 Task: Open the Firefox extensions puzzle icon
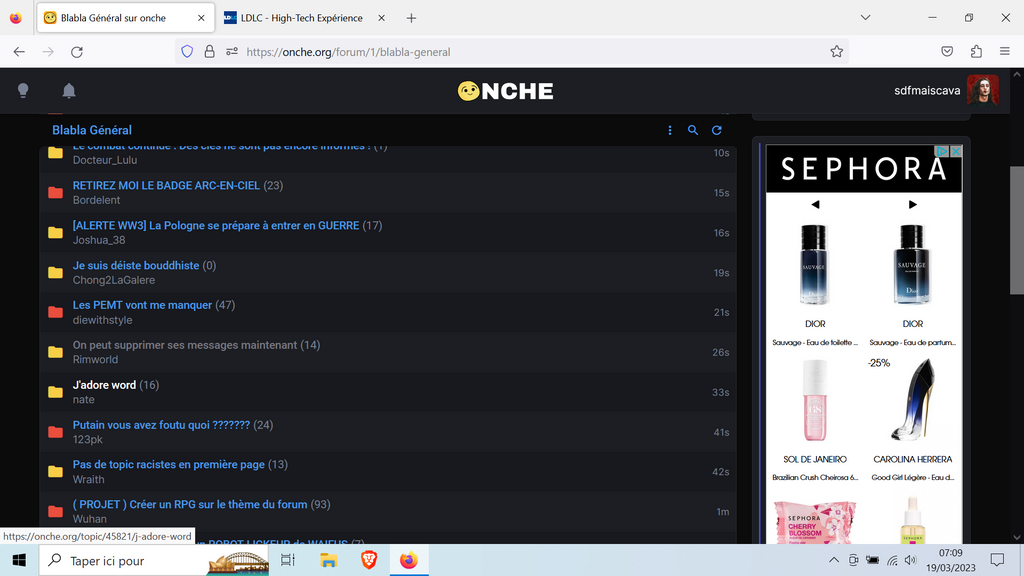(x=976, y=52)
